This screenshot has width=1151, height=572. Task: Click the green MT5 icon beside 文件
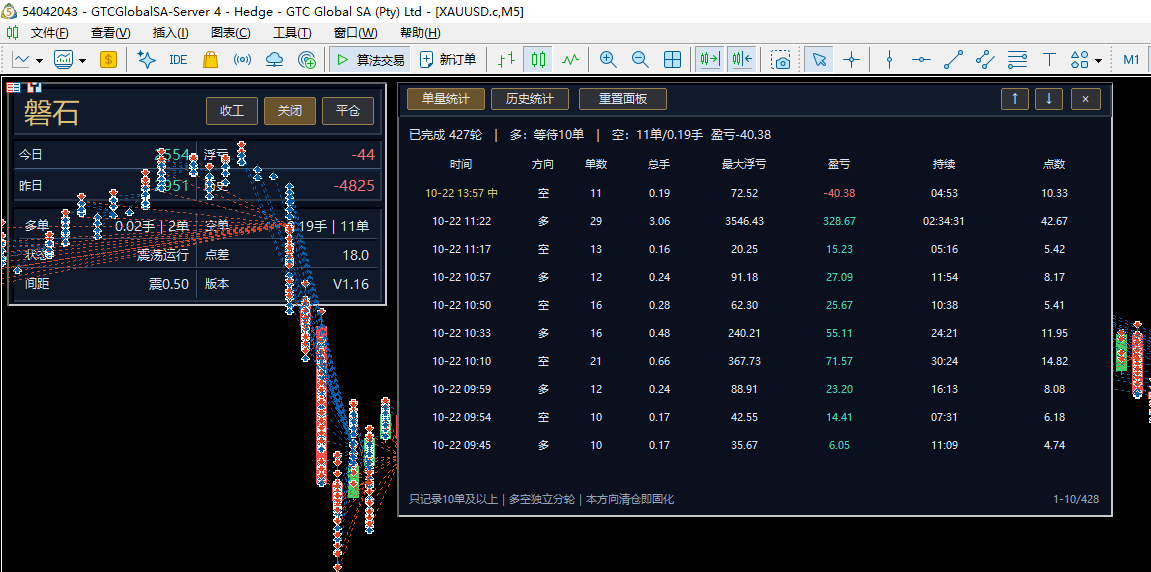pos(13,33)
